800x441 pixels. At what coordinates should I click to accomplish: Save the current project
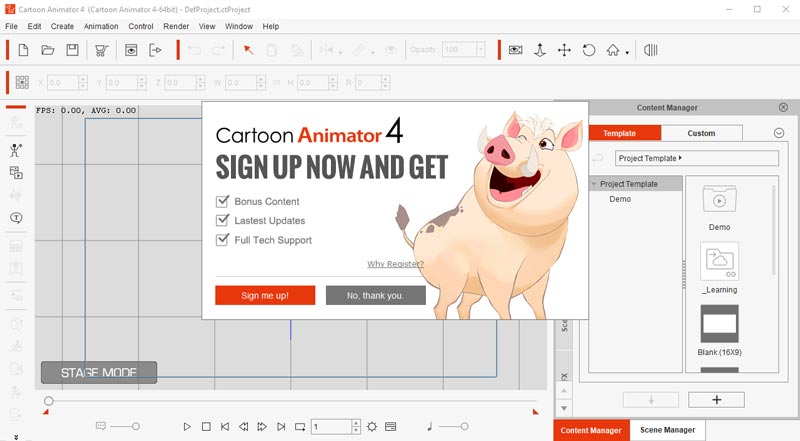click(x=72, y=50)
